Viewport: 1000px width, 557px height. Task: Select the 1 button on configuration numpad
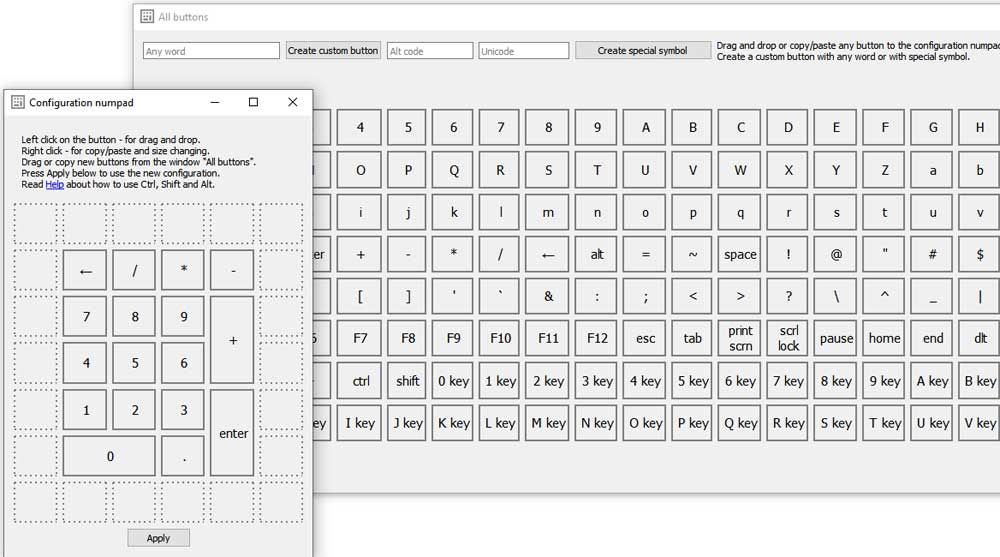click(x=85, y=410)
